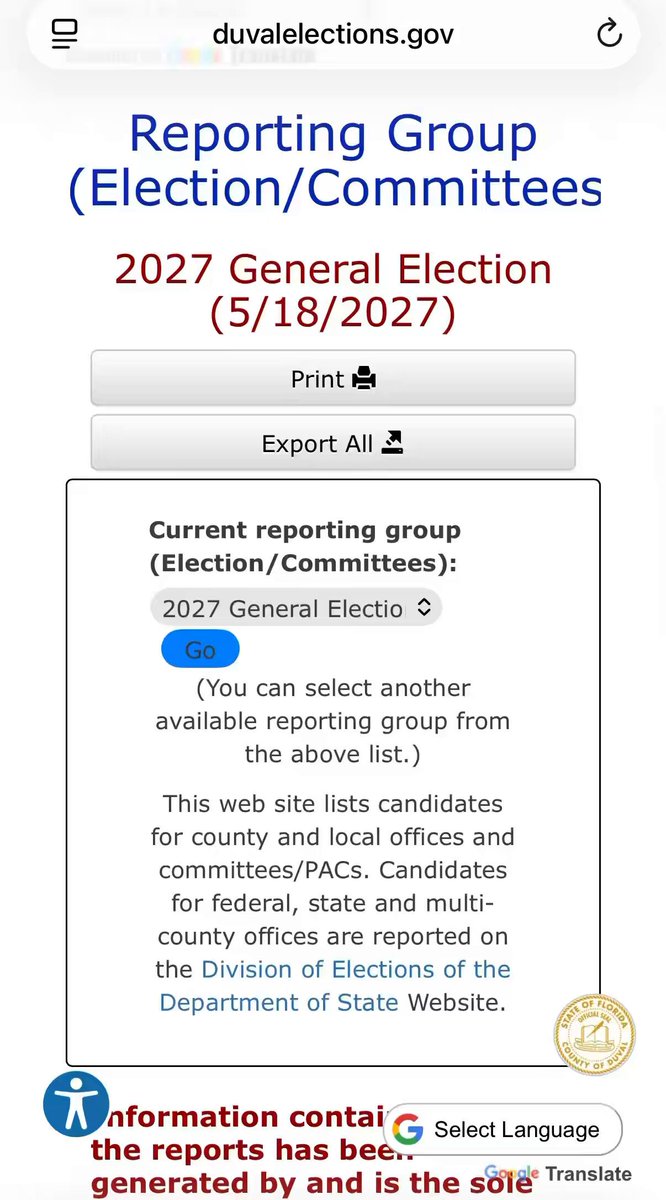666x1200 pixels.
Task: Open the 2027 General Election reporting group dropdown
Action: pos(296,608)
